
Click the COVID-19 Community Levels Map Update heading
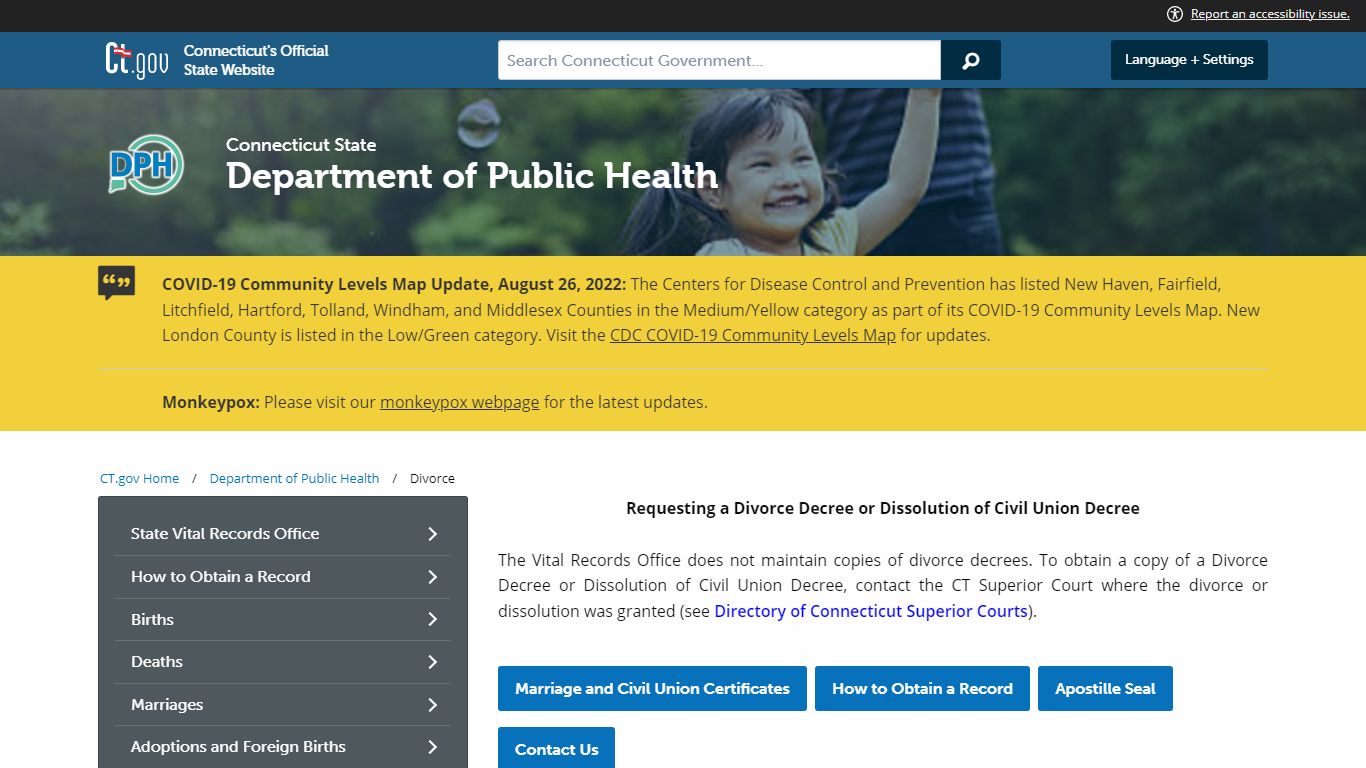pos(394,284)
